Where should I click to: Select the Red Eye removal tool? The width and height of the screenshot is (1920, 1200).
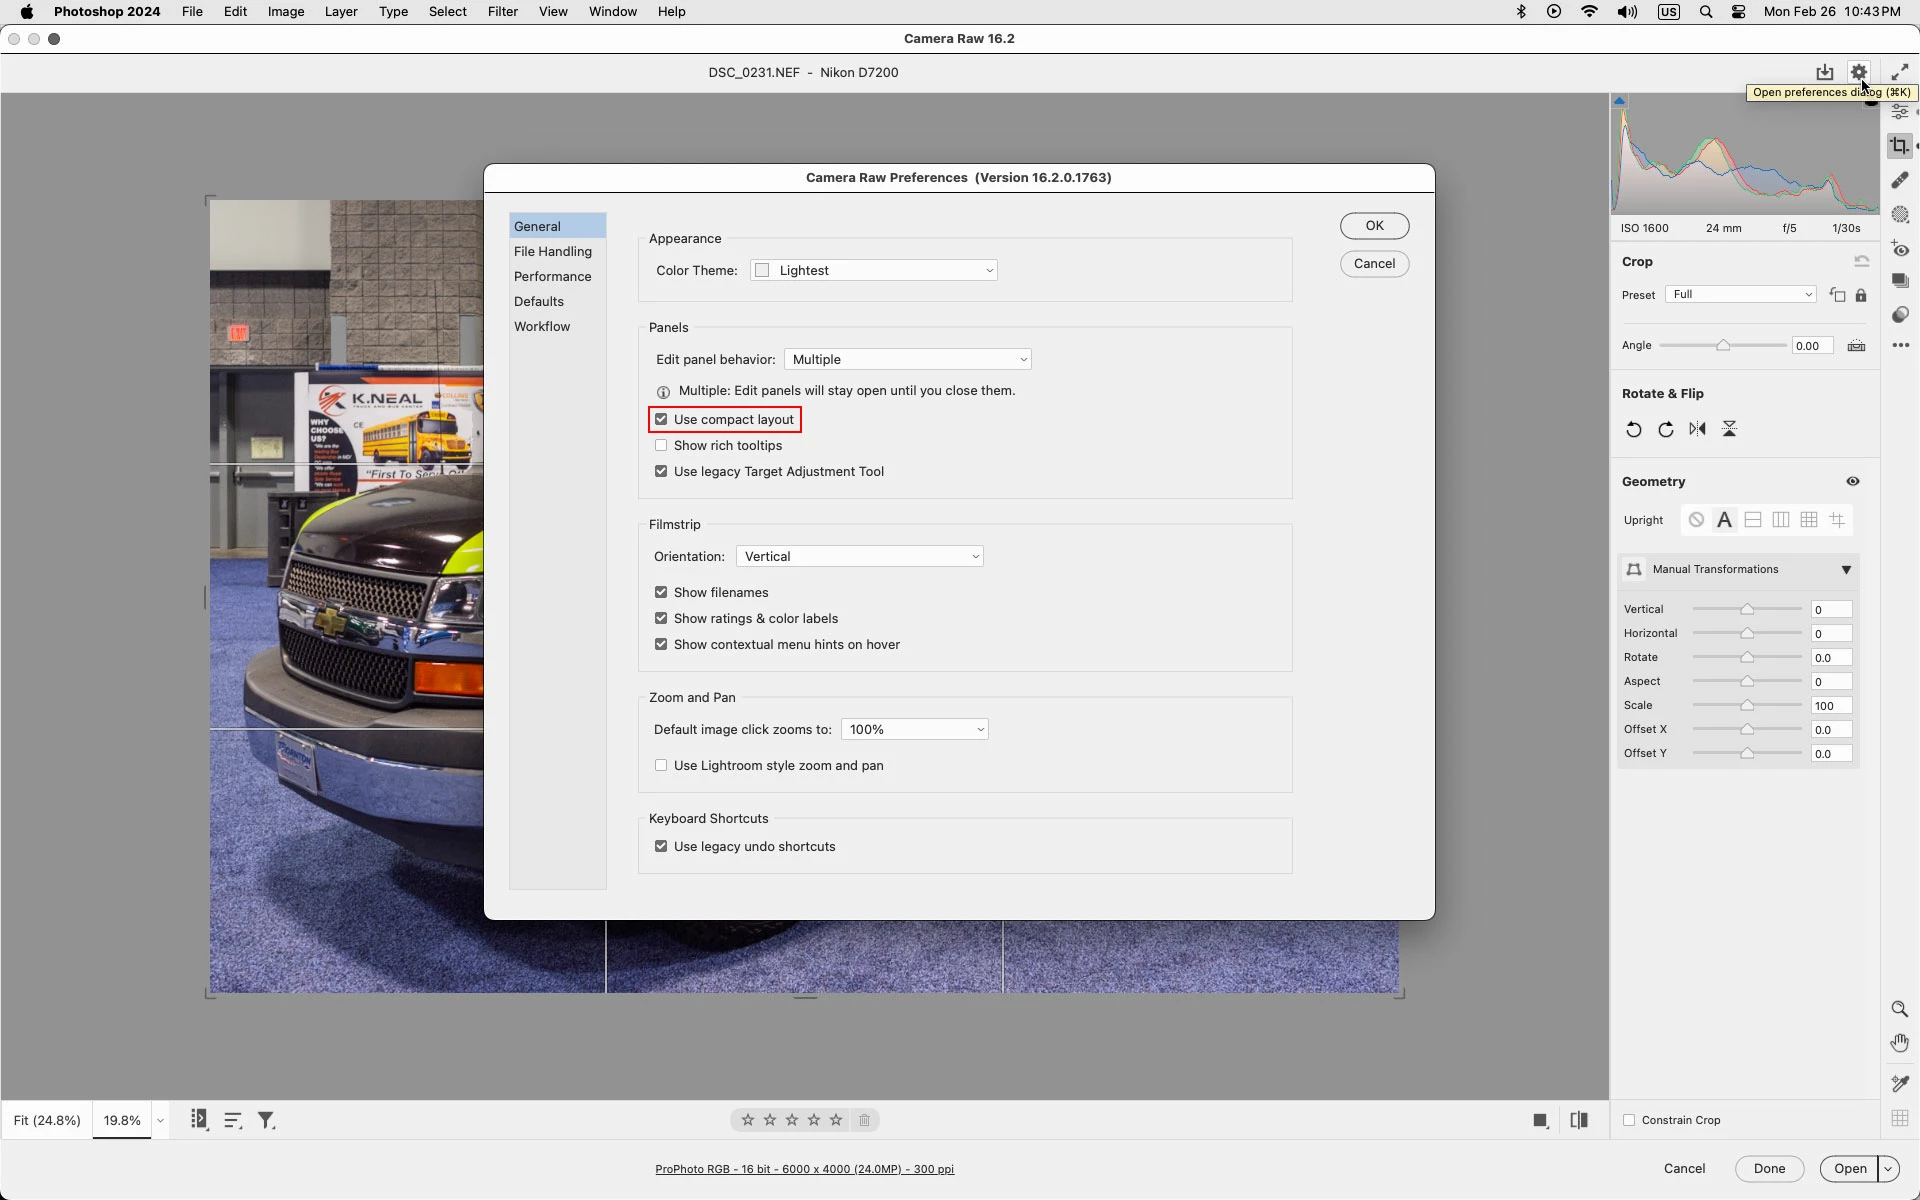click(x=1900, y=249)
